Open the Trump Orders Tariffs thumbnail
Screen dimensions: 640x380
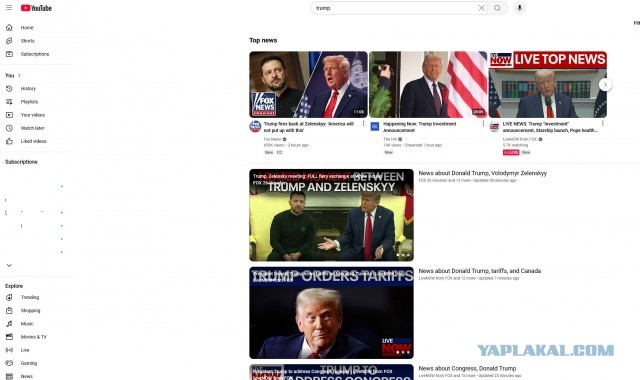[331, 313]
